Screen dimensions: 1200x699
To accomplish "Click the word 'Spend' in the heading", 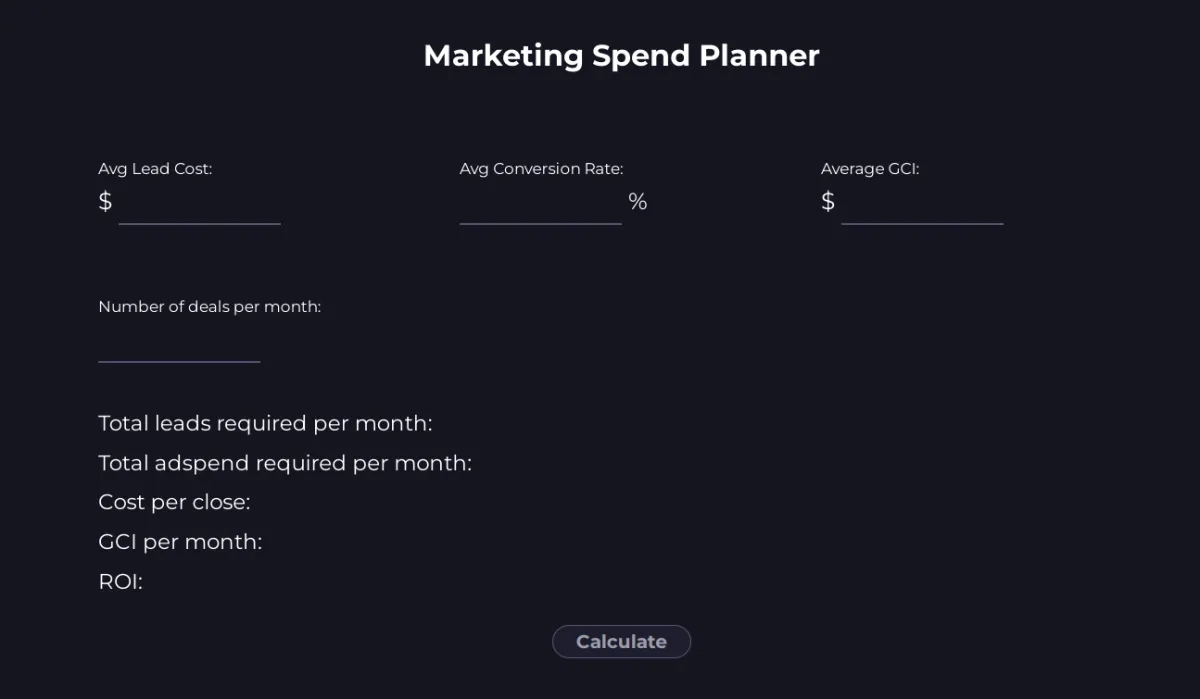I will [641, 56].
